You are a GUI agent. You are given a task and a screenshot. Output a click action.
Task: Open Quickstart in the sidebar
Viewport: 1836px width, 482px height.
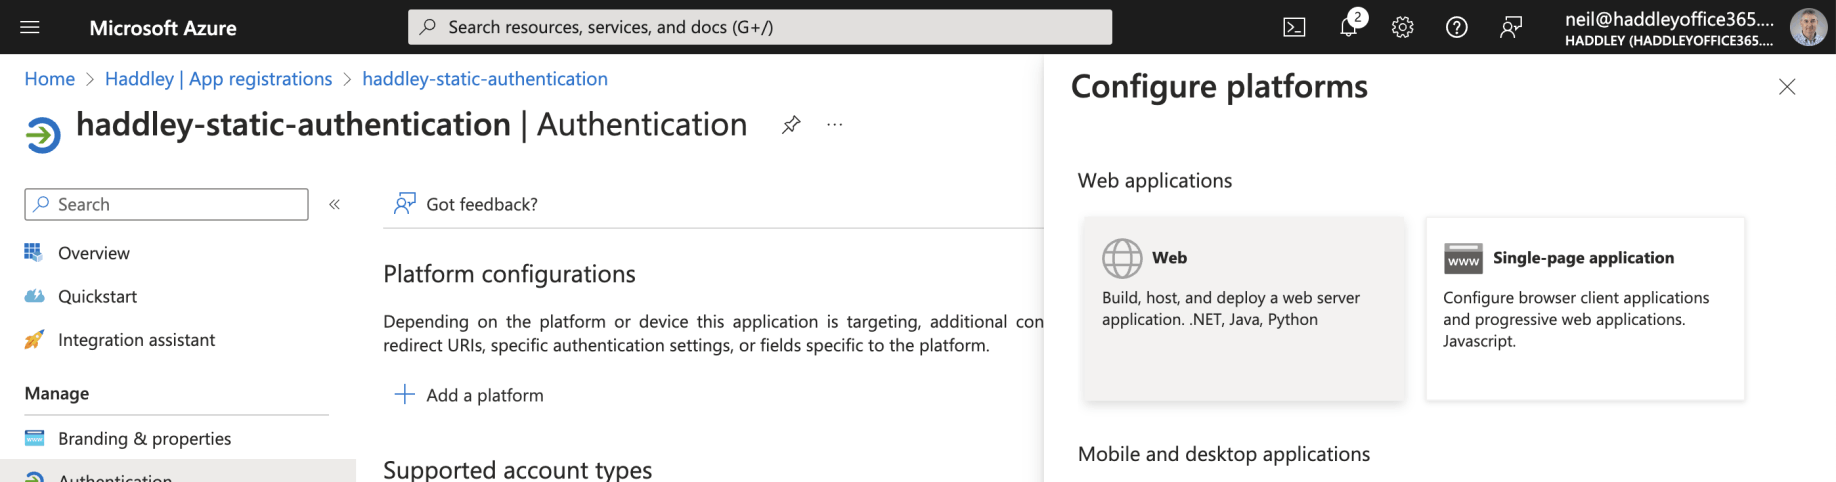97,296
